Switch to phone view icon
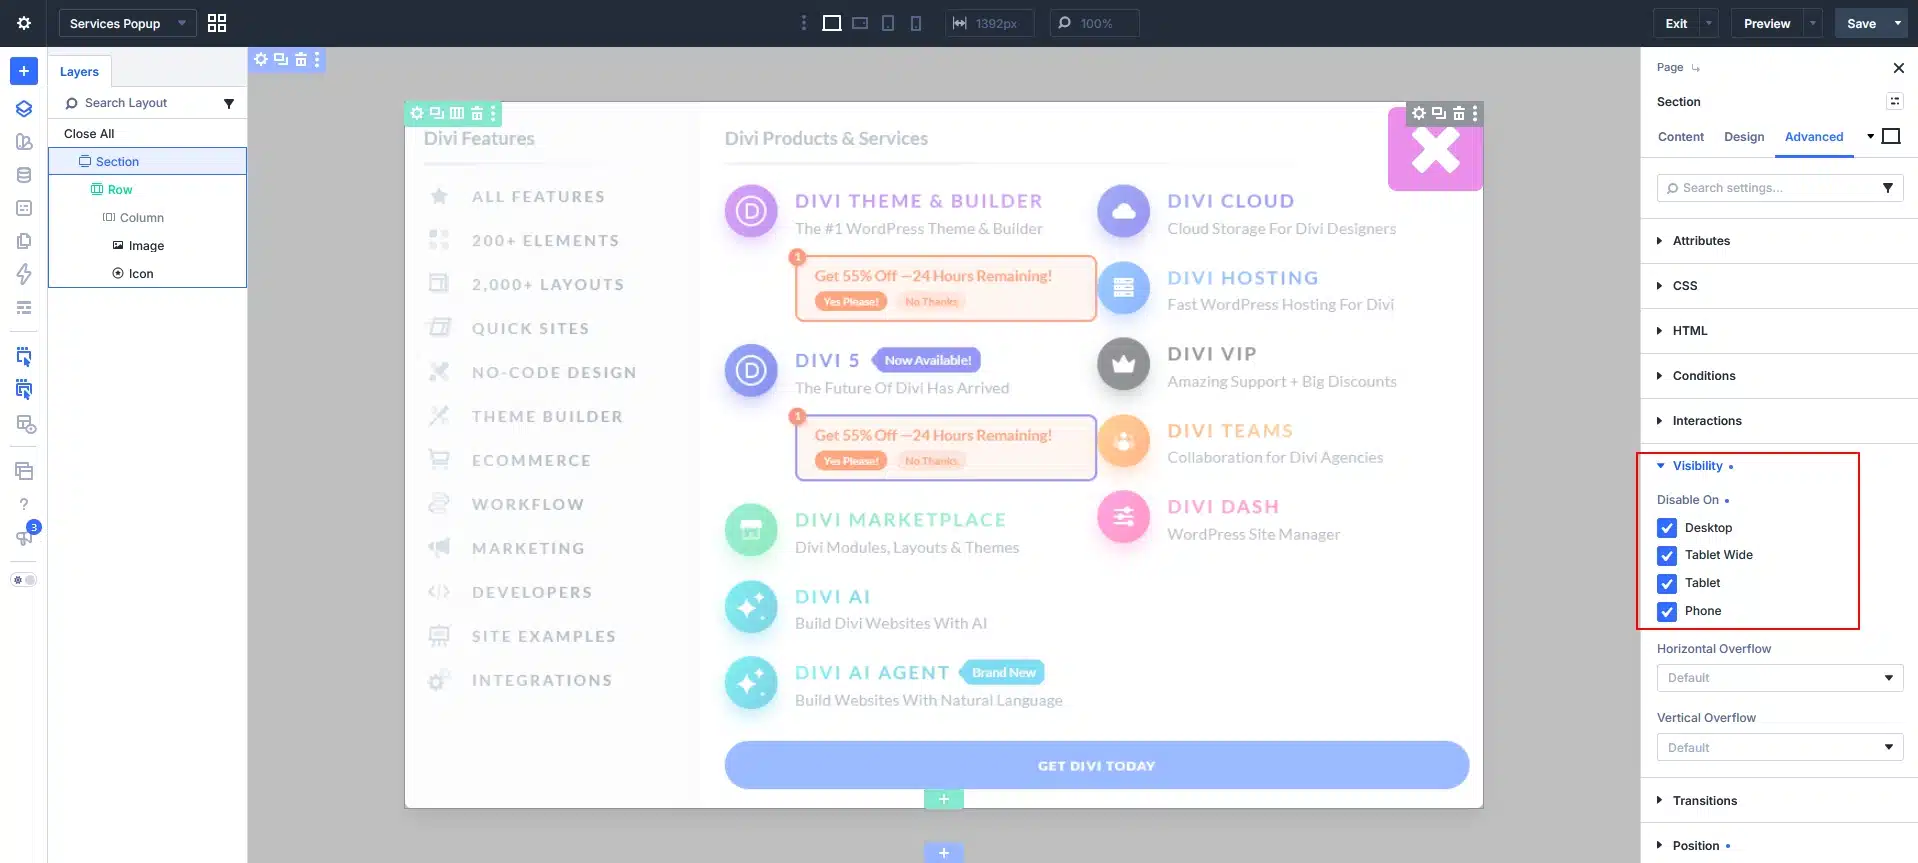Screen dimensions: 1918x863 pos(916,23)
